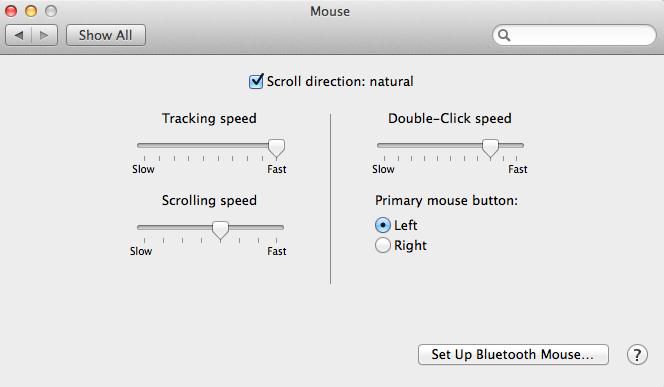Click the Mouse window title text
The width and height of the screenshot is (664, 387).
click(x=330, y=11)
